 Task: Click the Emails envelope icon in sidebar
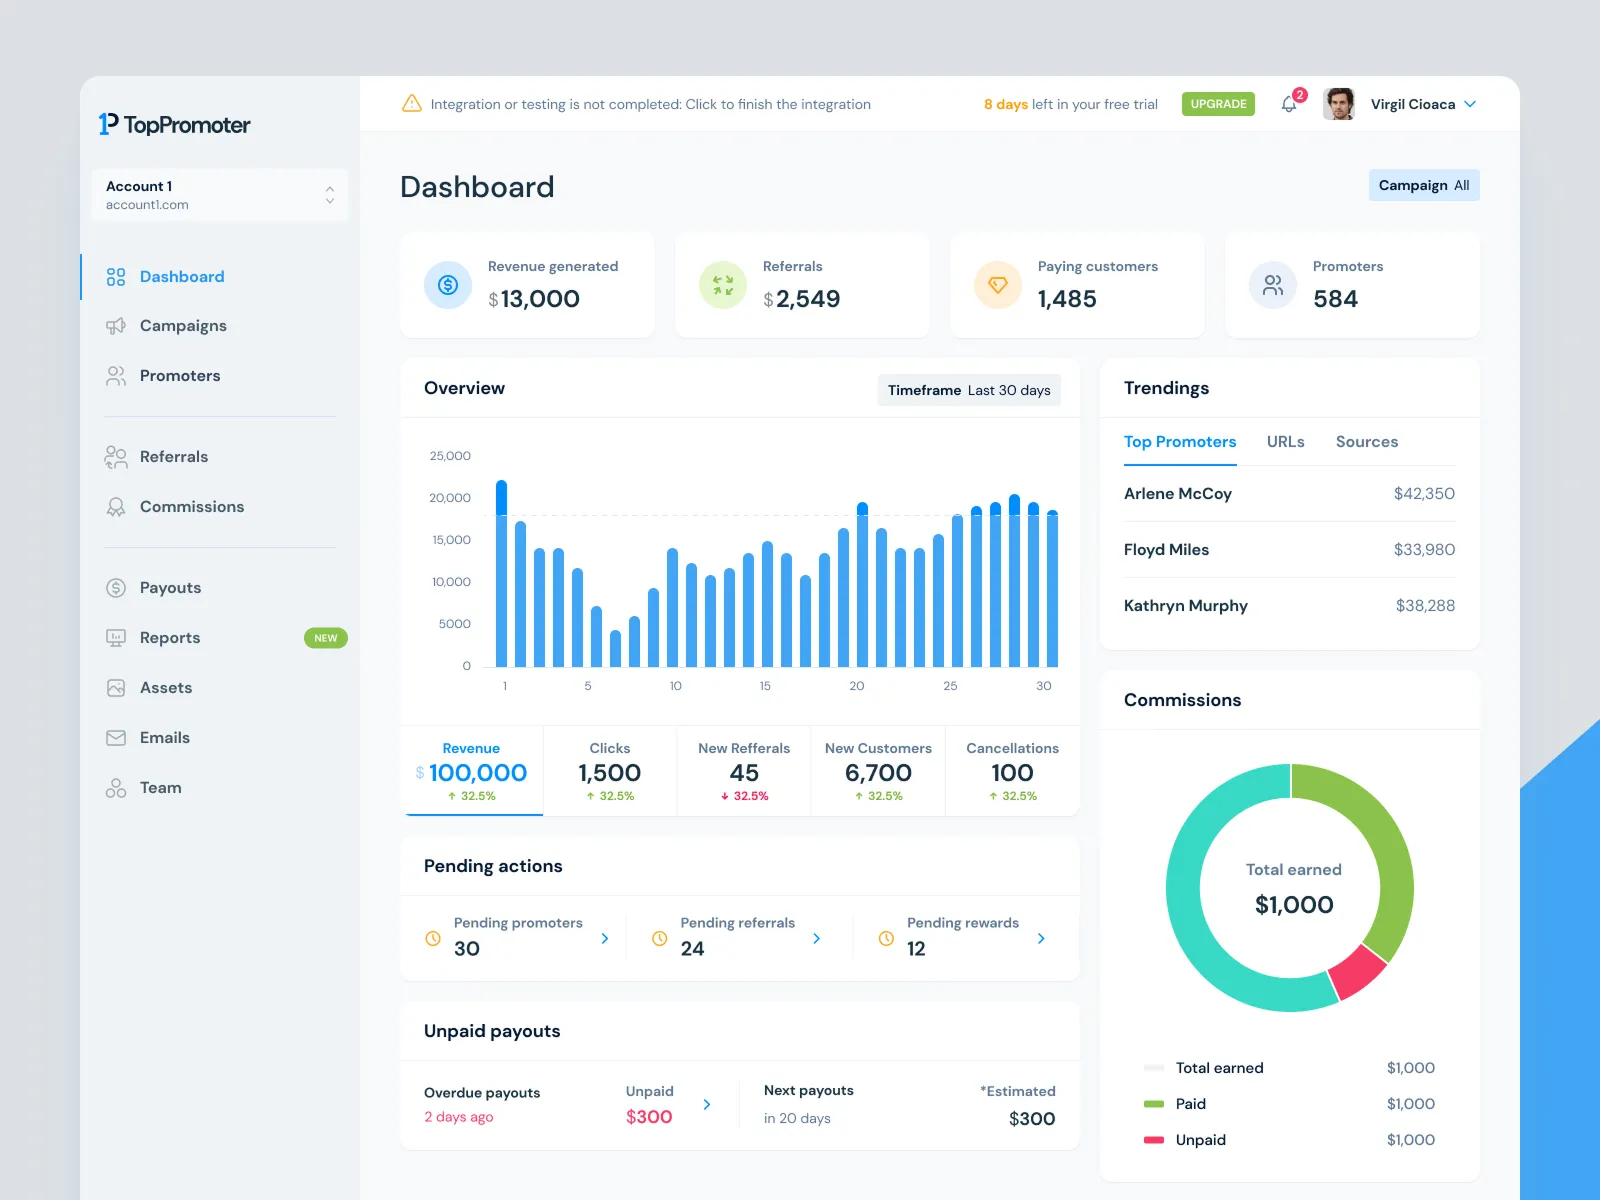point(116,738)
